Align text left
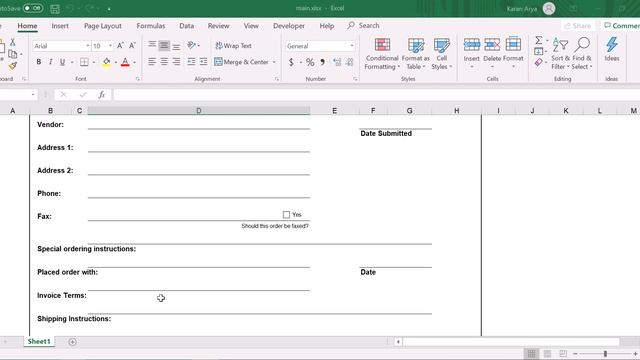 click(x=152, y=62)
